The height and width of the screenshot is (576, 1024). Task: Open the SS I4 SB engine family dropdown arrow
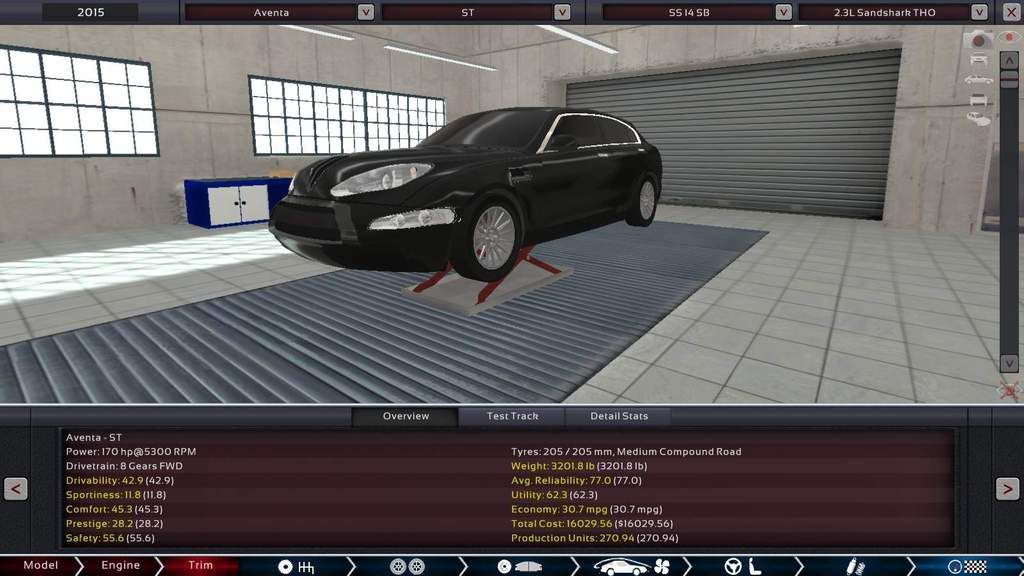tap(783, 12)
